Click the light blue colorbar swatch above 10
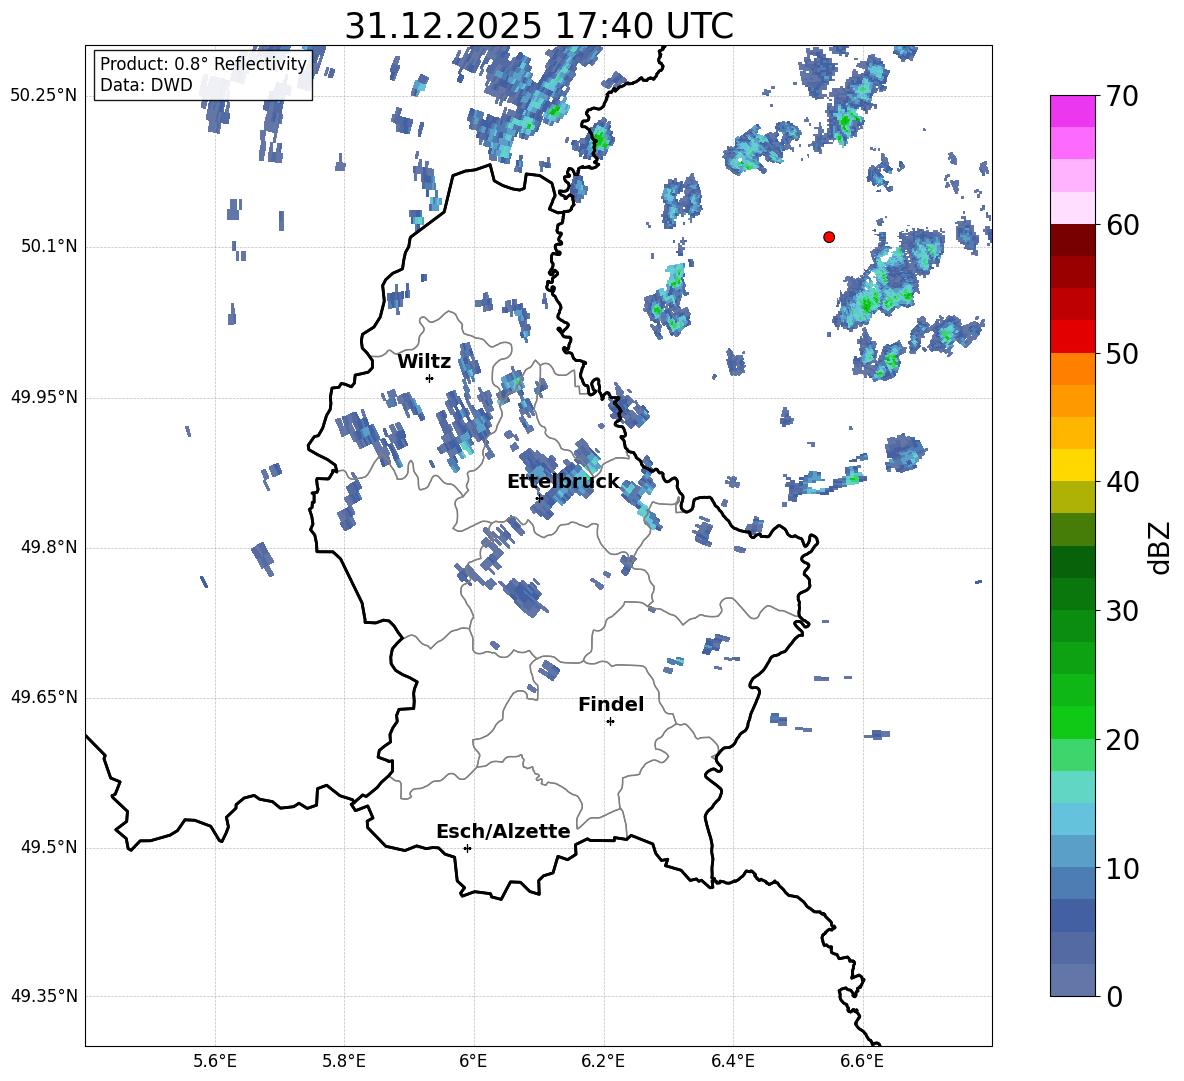Viewport: 1184px width, 1081px height. coord(1073,852)
